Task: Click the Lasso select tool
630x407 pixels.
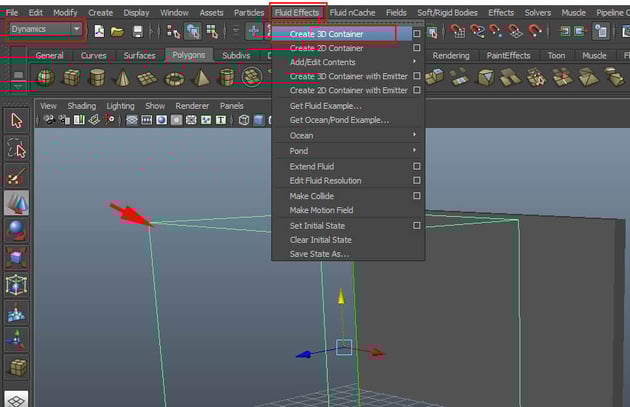Action: [x=17, y=148]
